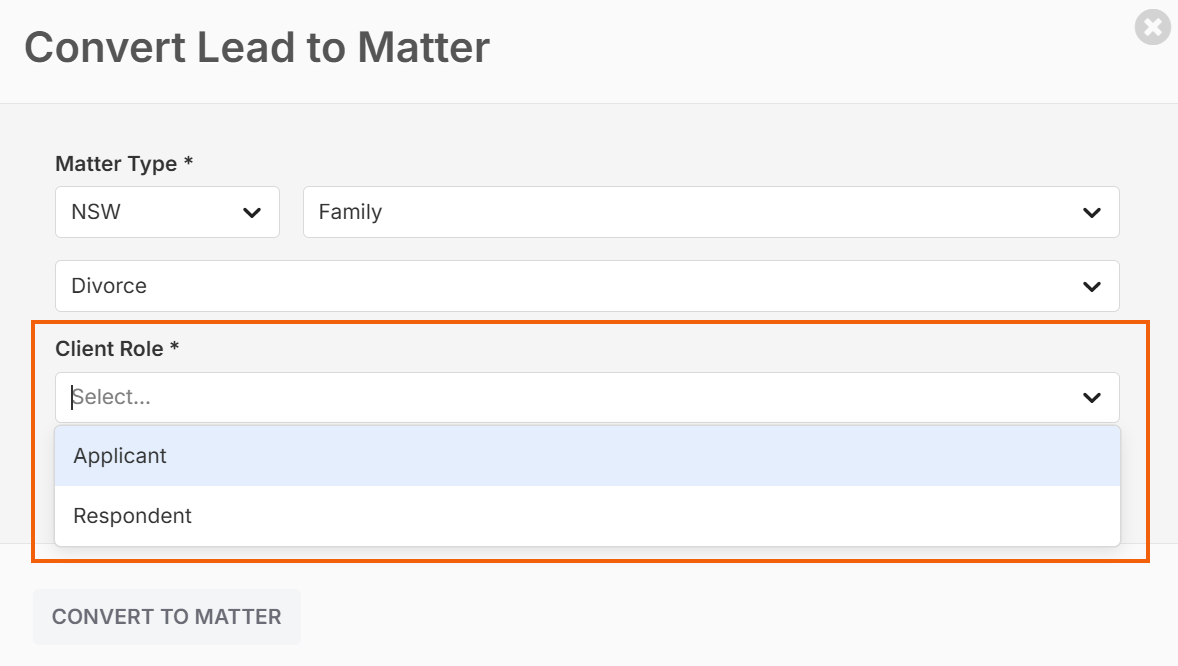Choose Applicant from Client Role options
The width and height of the screenshot is (1178, 666).
587,456
